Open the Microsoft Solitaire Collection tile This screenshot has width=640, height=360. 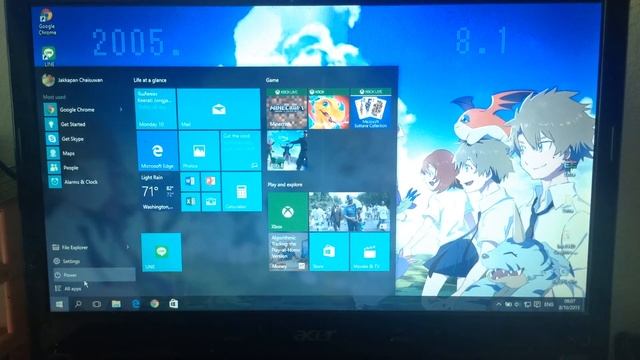(371, 109)
